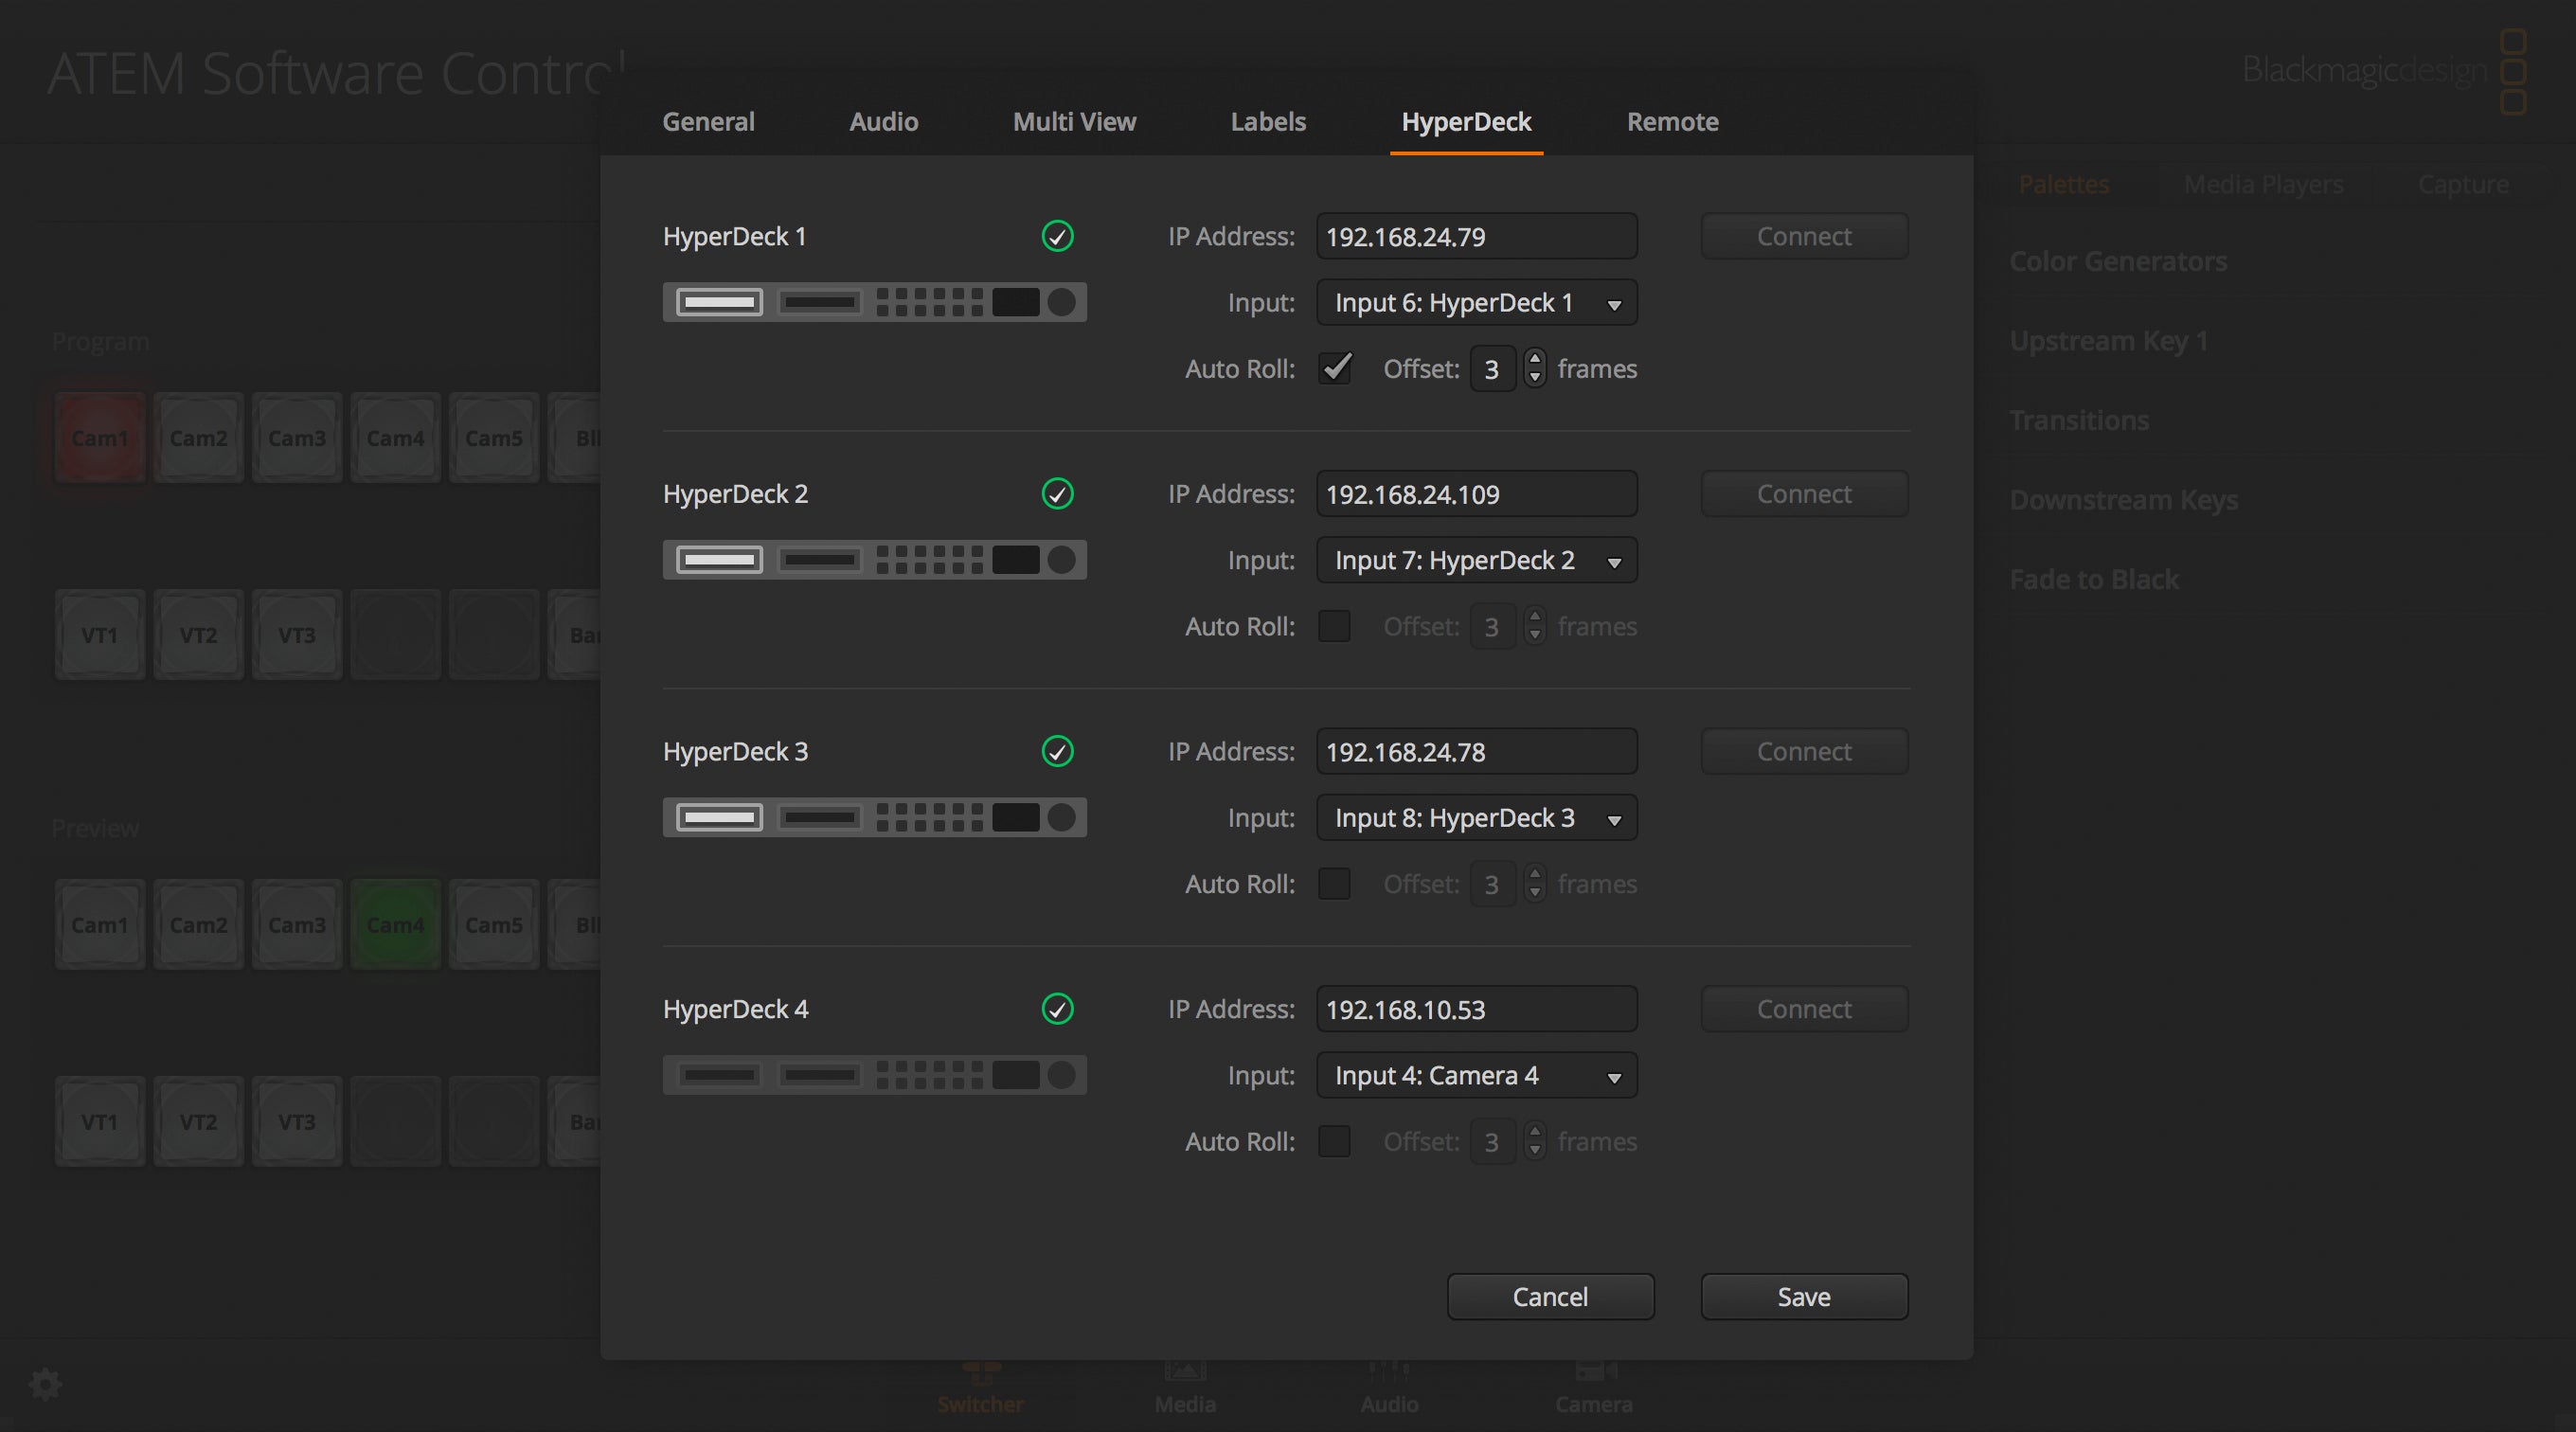Viewport: 2576px width, 1432px height.
Task: Click Connect for HyperDeck 3
Action: click(x=1804, y=751)
